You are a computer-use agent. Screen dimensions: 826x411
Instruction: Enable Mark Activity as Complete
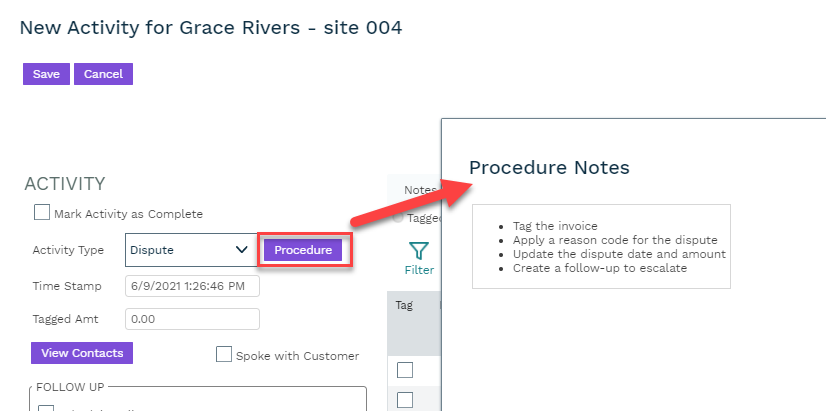(42, 213)
